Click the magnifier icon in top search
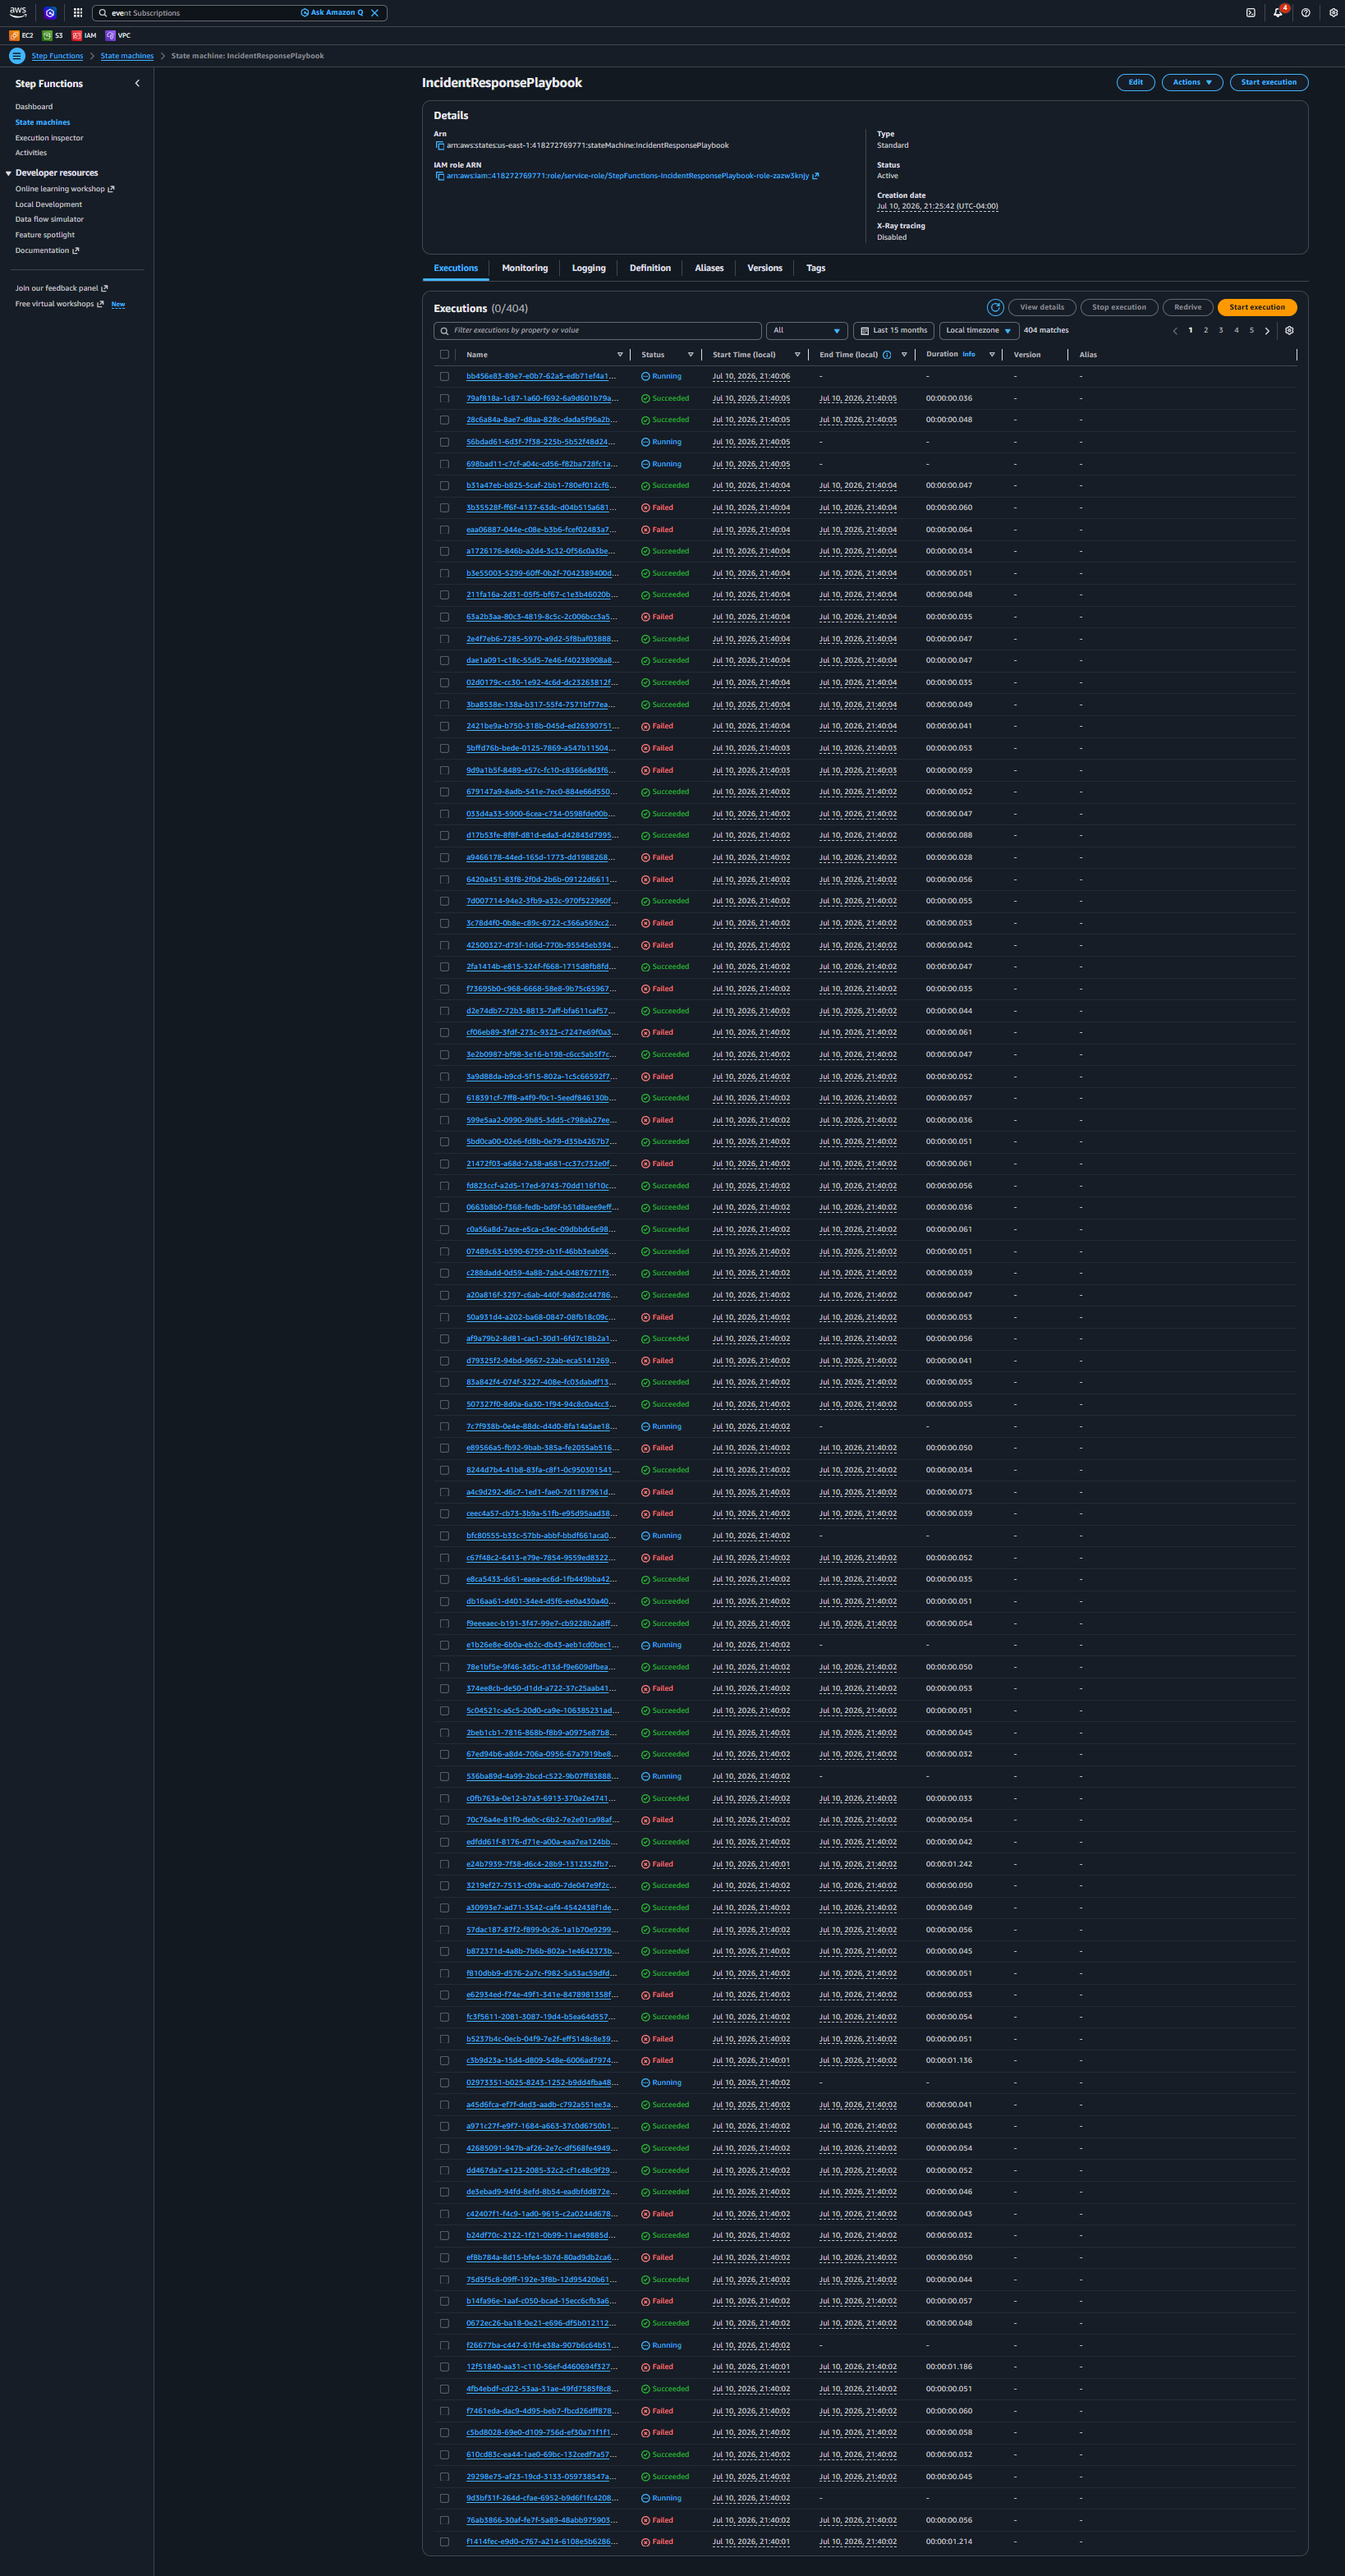Viewport: 1345px width, 2576px height. click(103, 13)
